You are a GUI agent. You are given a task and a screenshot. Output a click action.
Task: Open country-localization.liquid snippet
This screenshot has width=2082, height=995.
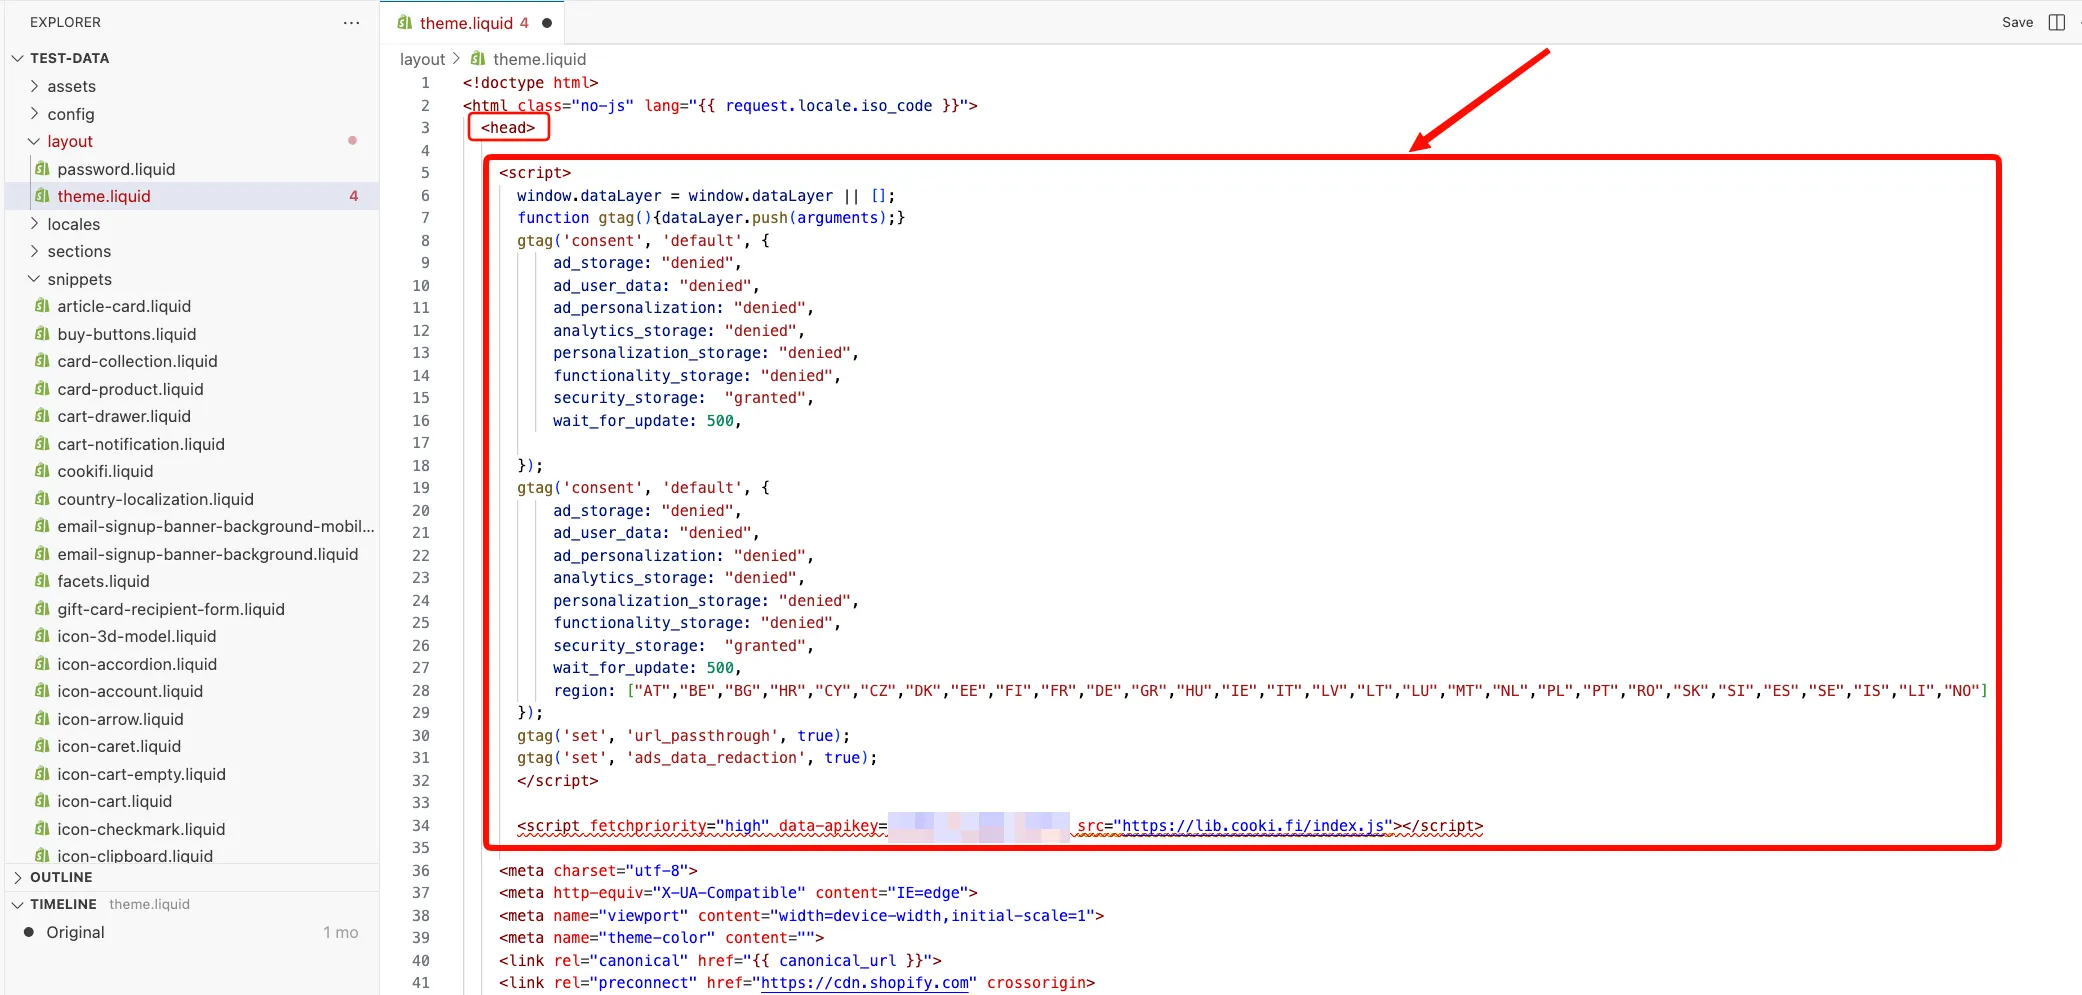(x=155, y=499)
